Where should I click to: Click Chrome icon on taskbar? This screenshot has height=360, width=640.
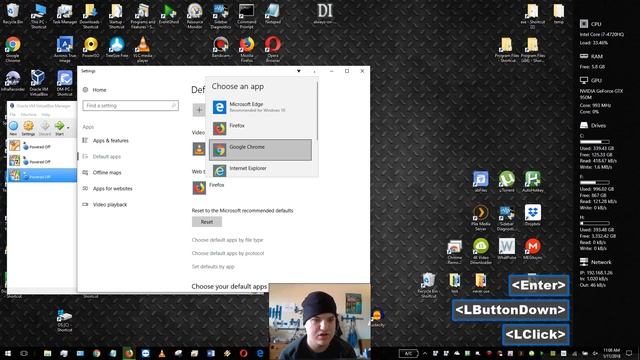(x=96, y=353)
